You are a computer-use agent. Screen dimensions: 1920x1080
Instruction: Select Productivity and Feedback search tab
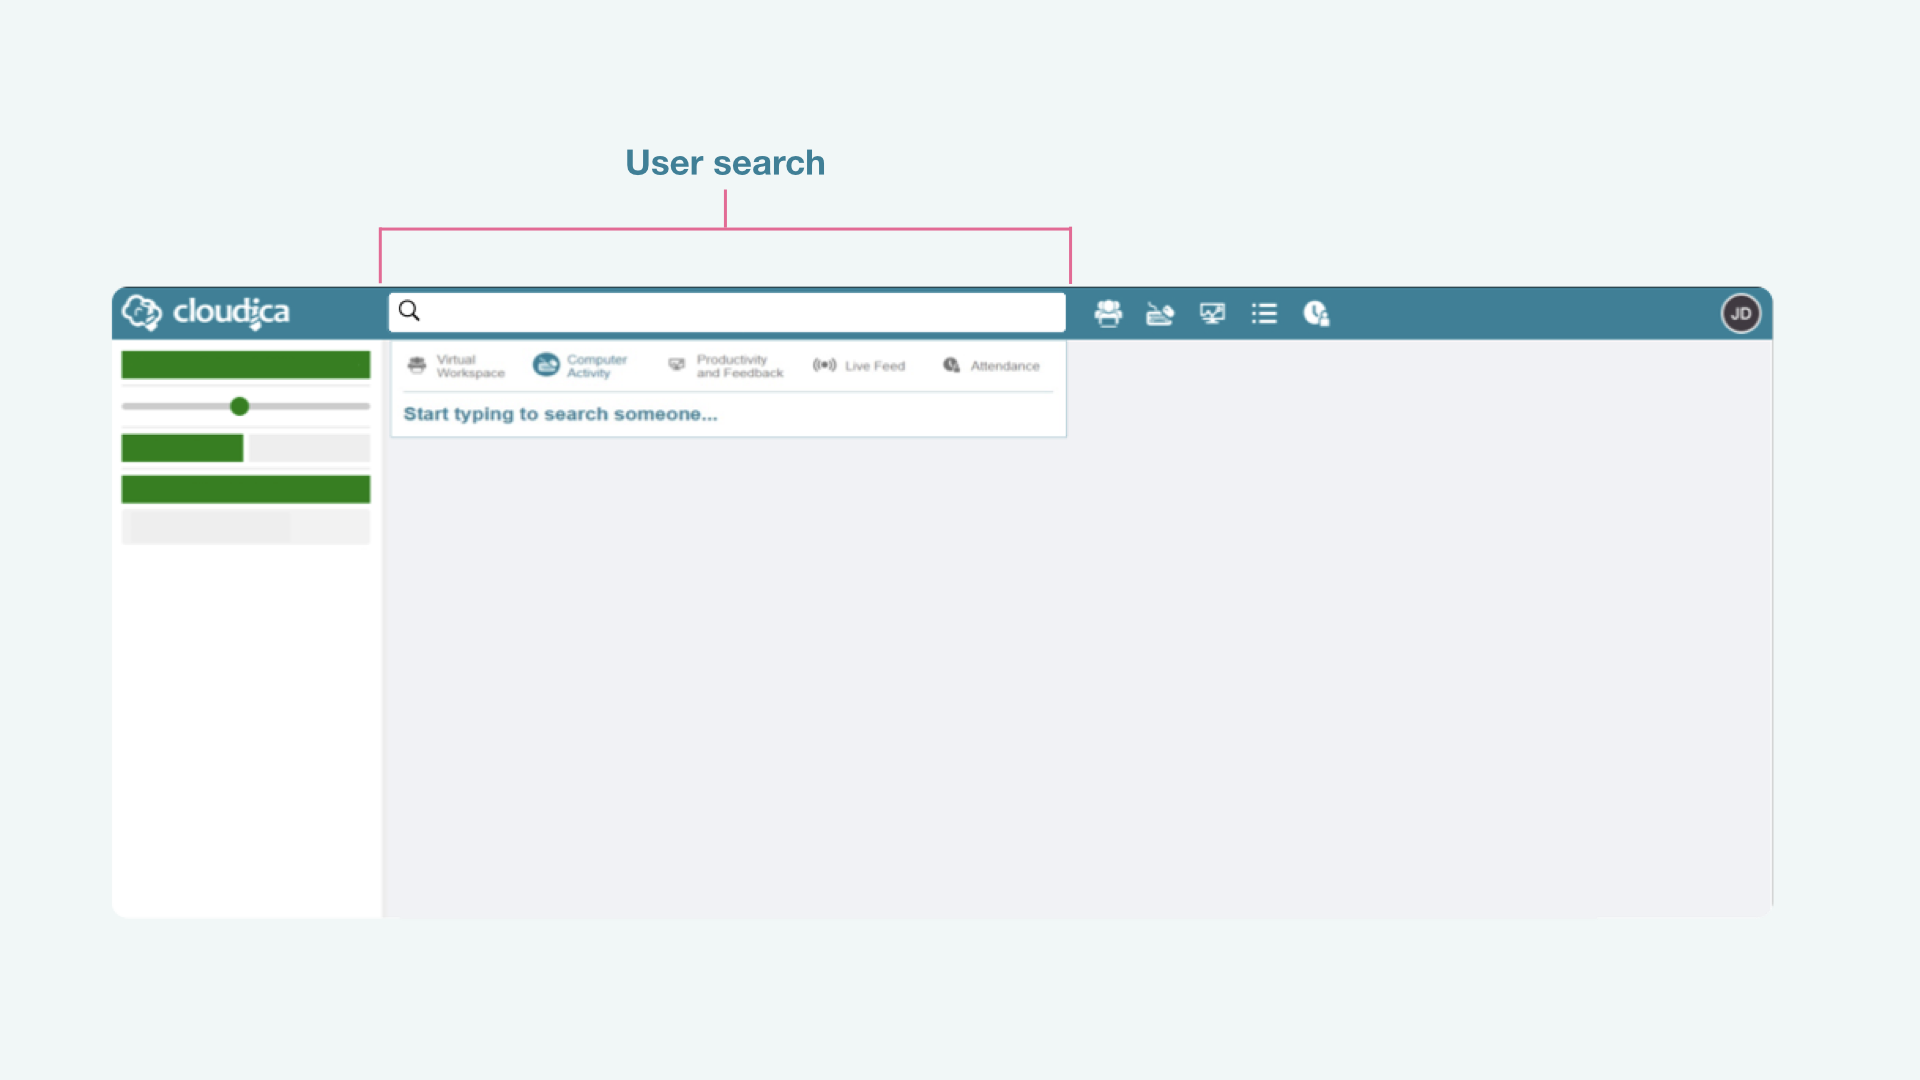click(x=727, y=366)
